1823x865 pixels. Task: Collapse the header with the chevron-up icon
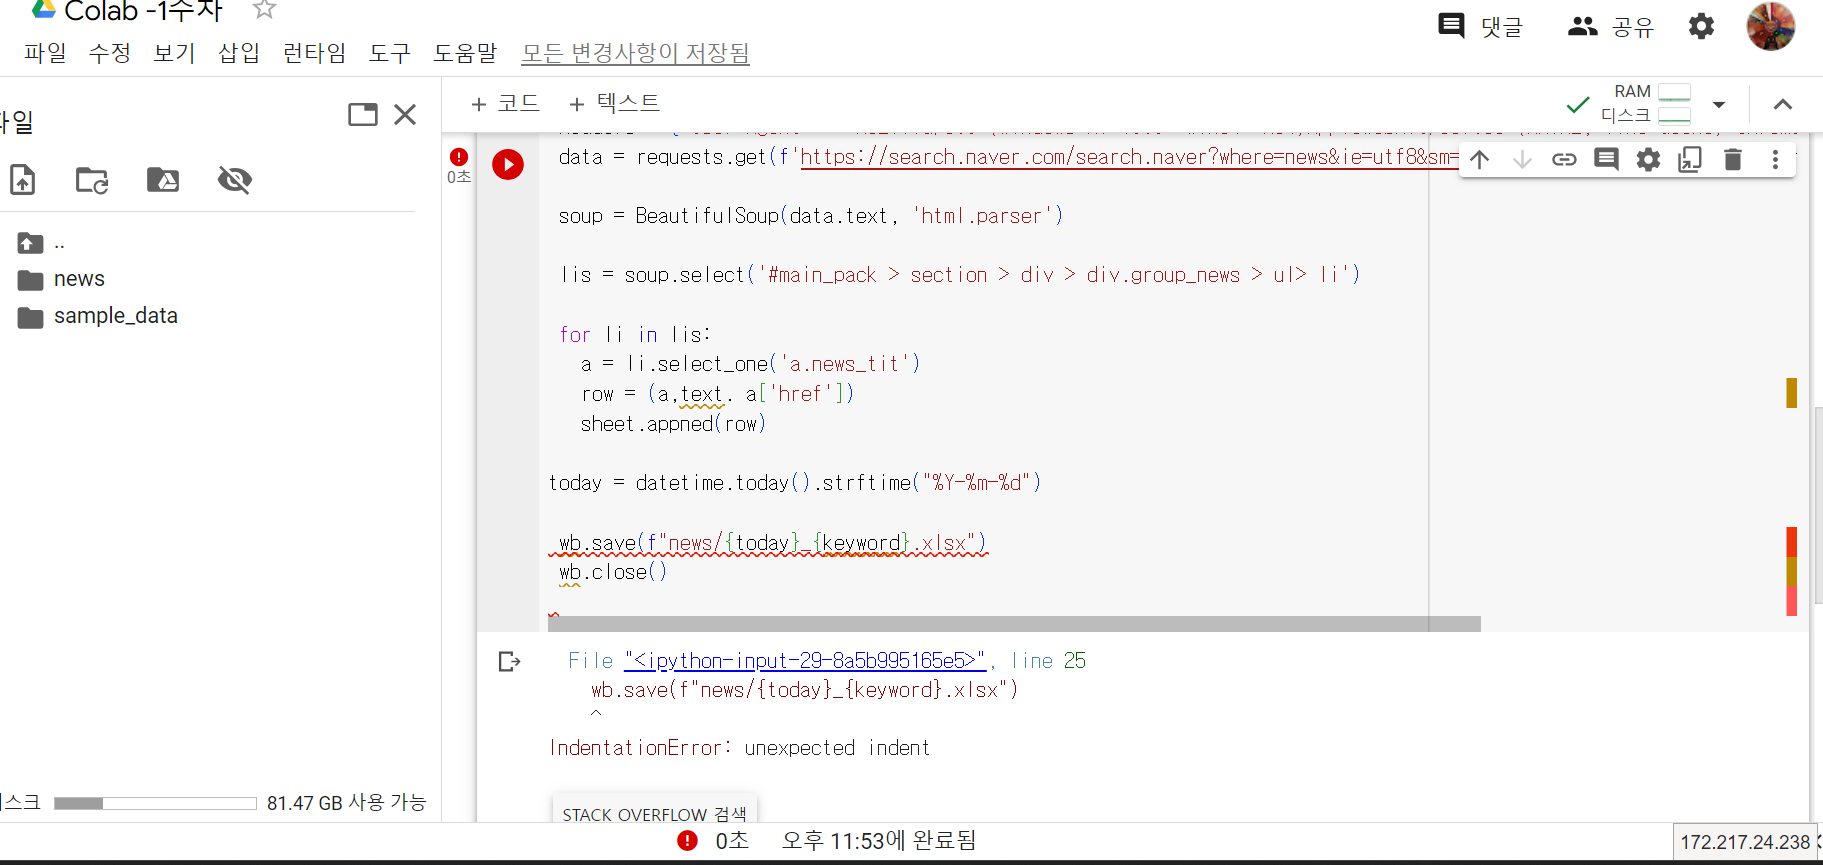click(1783, 104)
